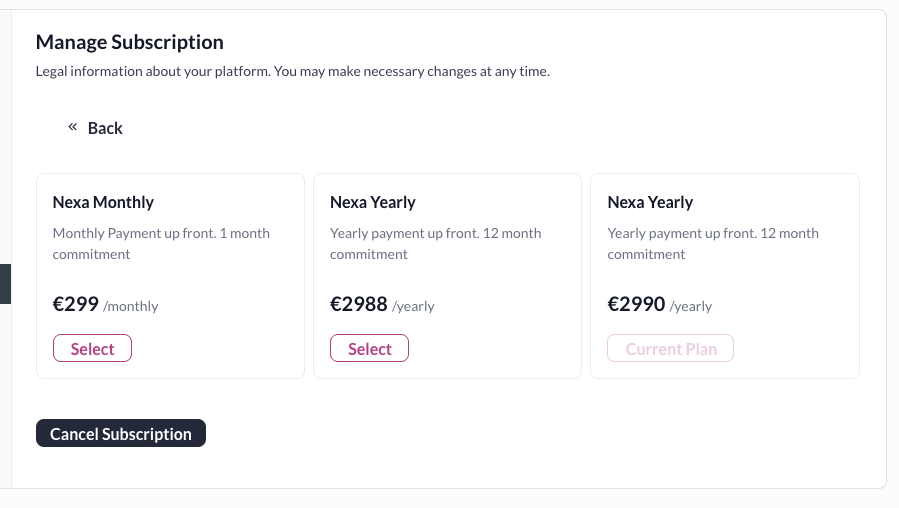Click the Current Plan button
This screenshot has width=899, height=508.
(x=671, y=349)
